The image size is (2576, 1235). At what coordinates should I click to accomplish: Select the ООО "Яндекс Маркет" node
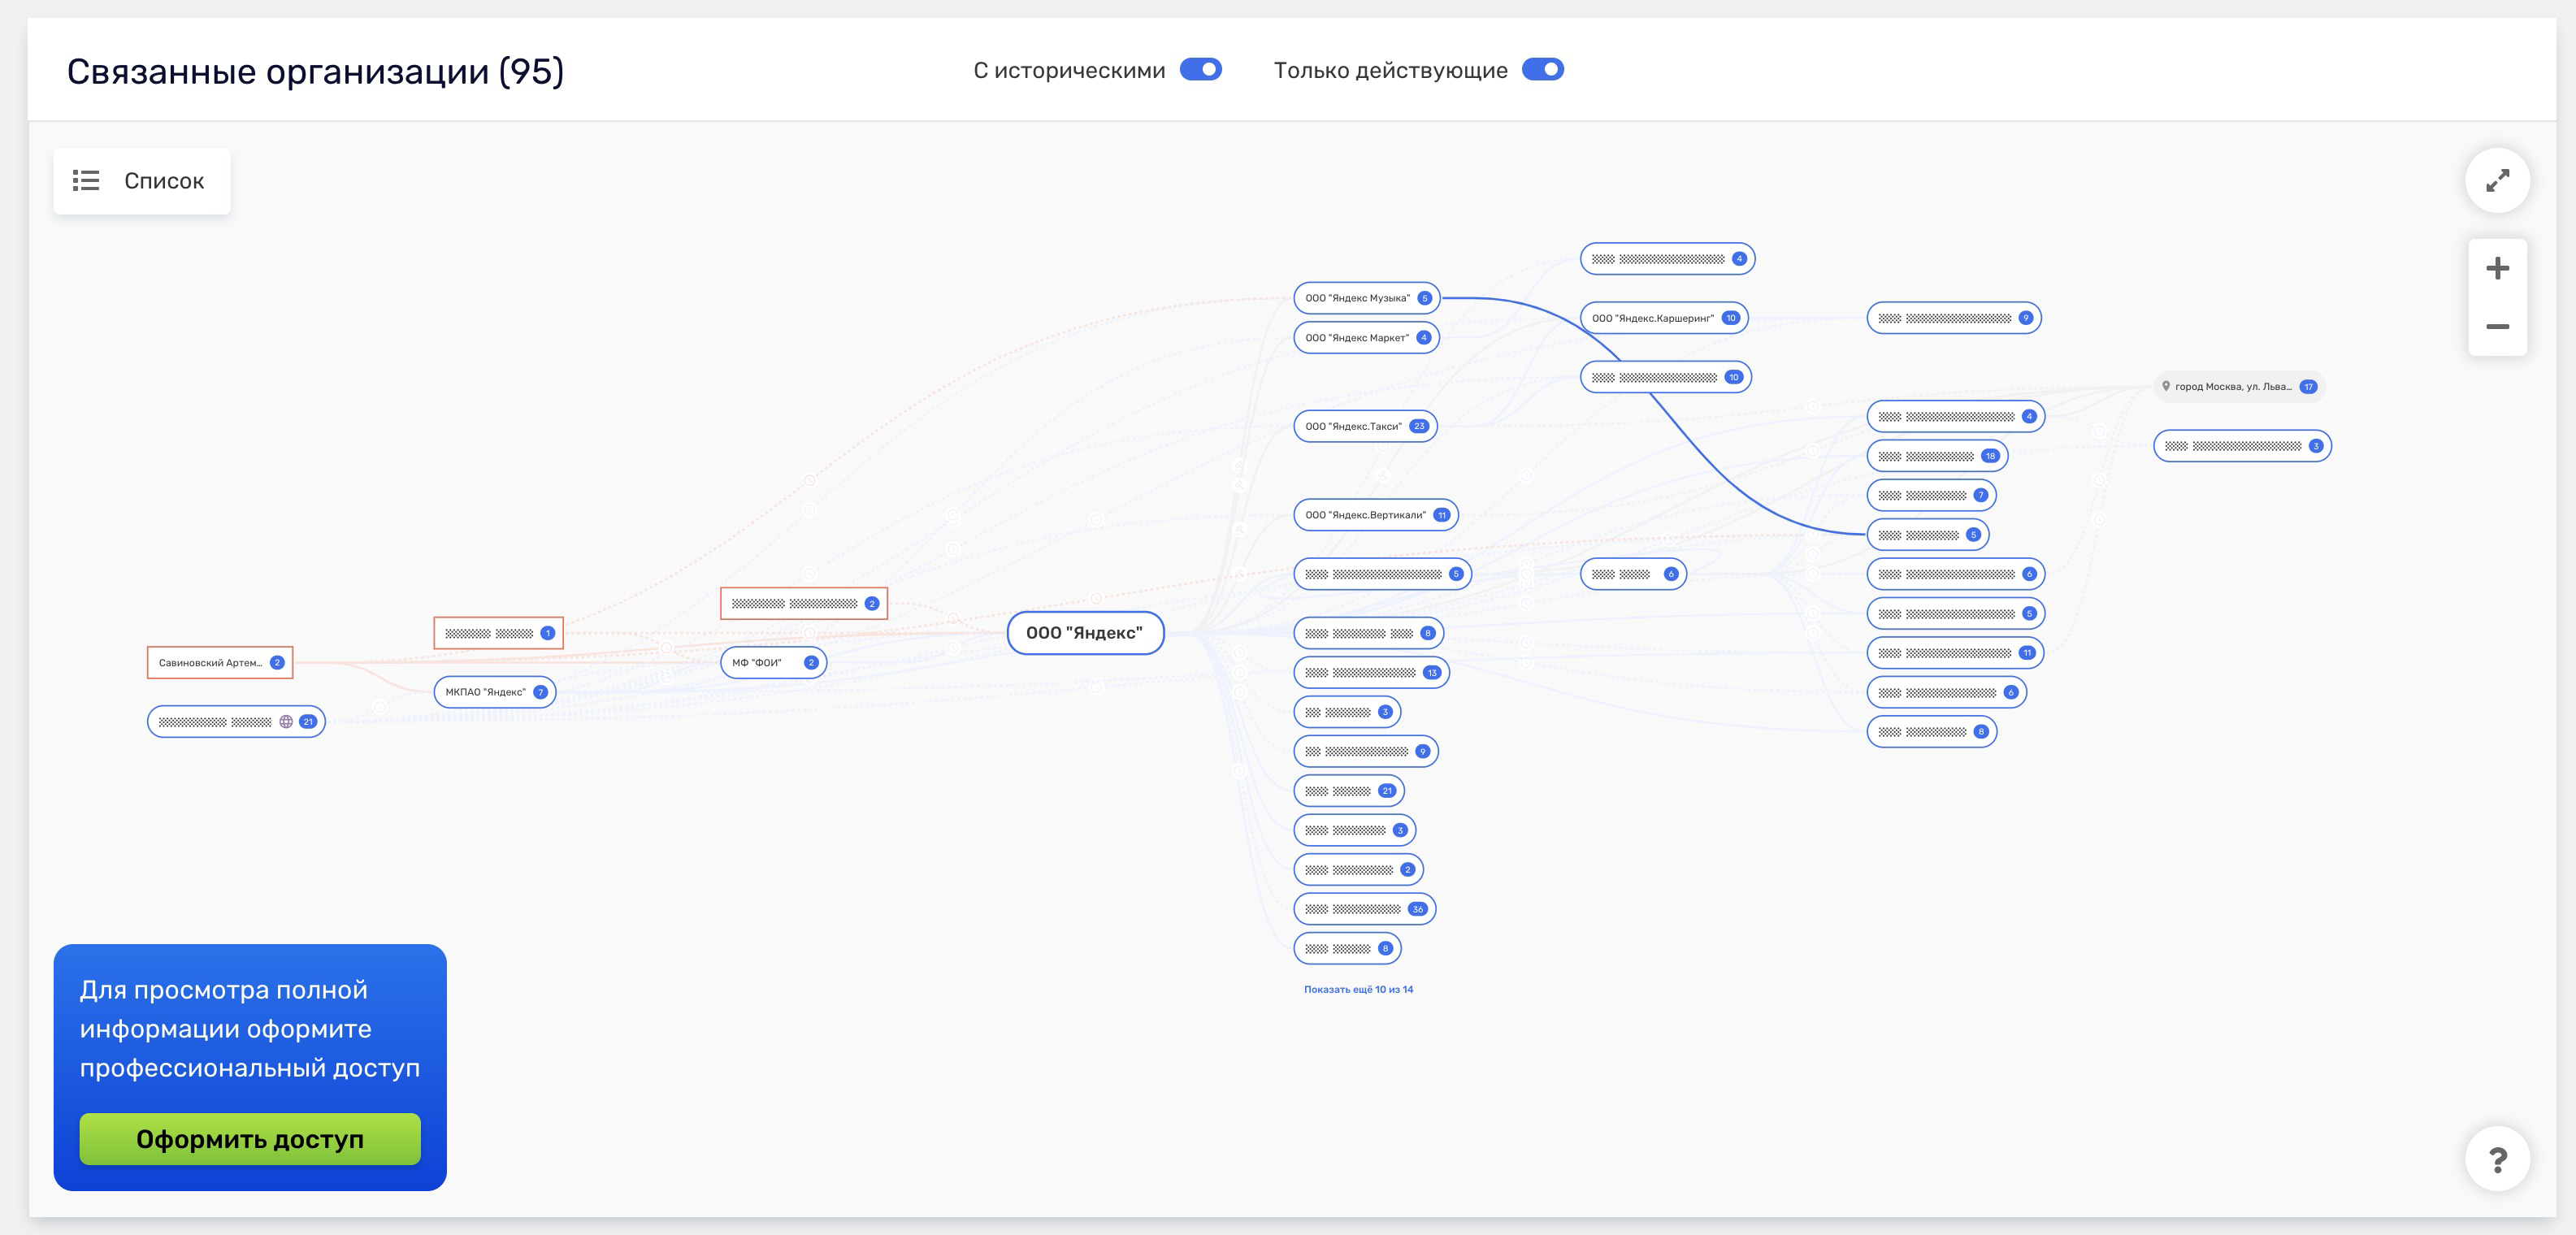[1366, 338]
